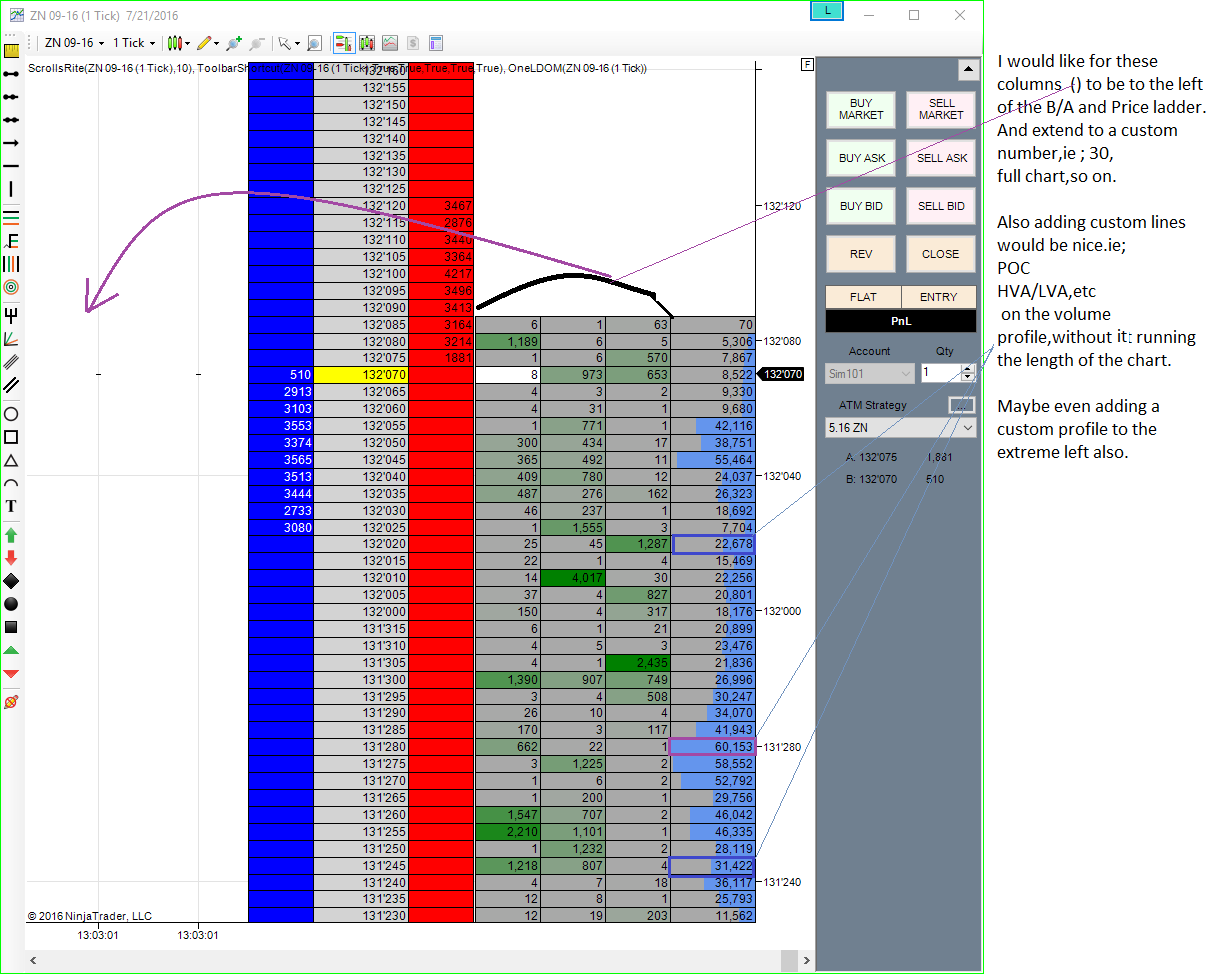The width and height of the screenshot is (1208, 974).
Task: Click the 4,017 dark green volume cell
Action: pos(573,578)
